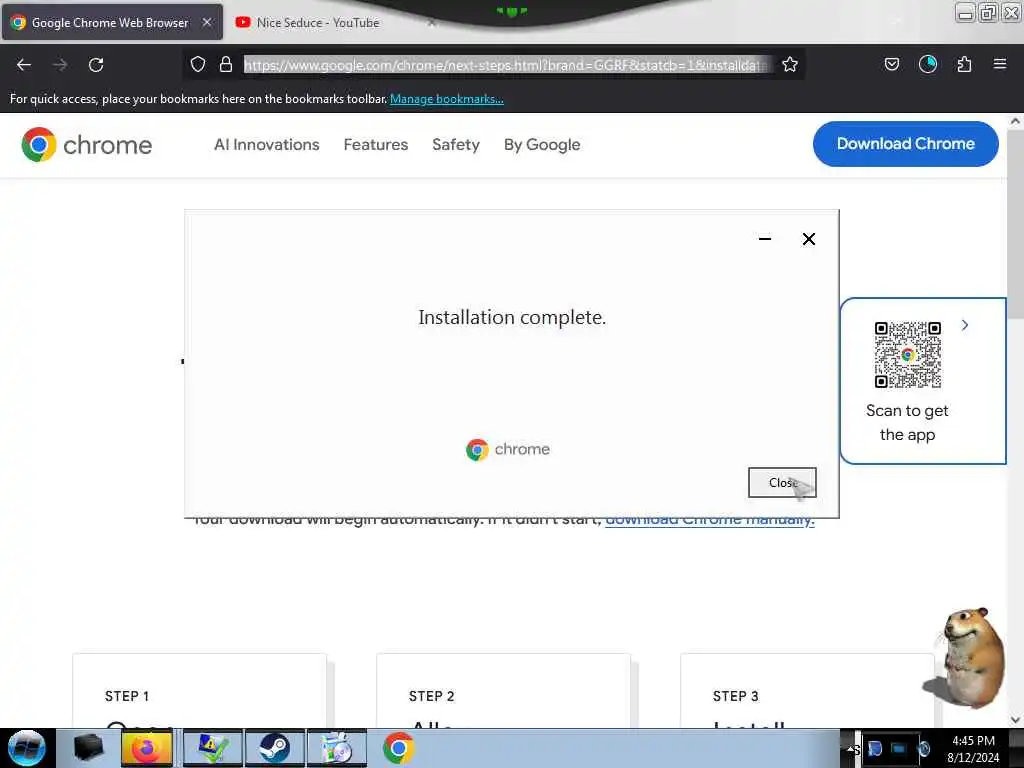Go back with the browser back arrow
Viewport: 1024px width, 768px height.
[x=24, y=65]
